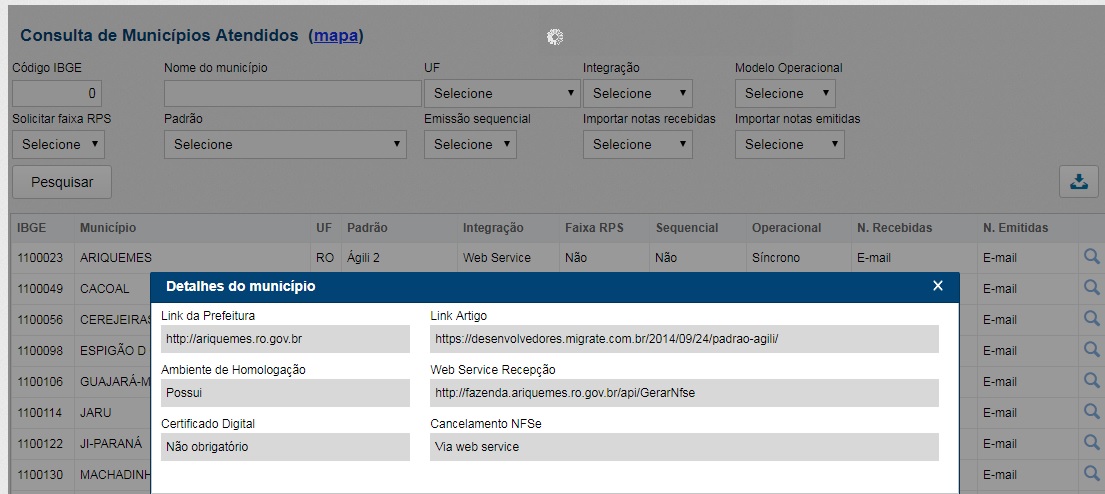
Task: Open details magnifier for JARU row
Action: [x=1091, y=412]
